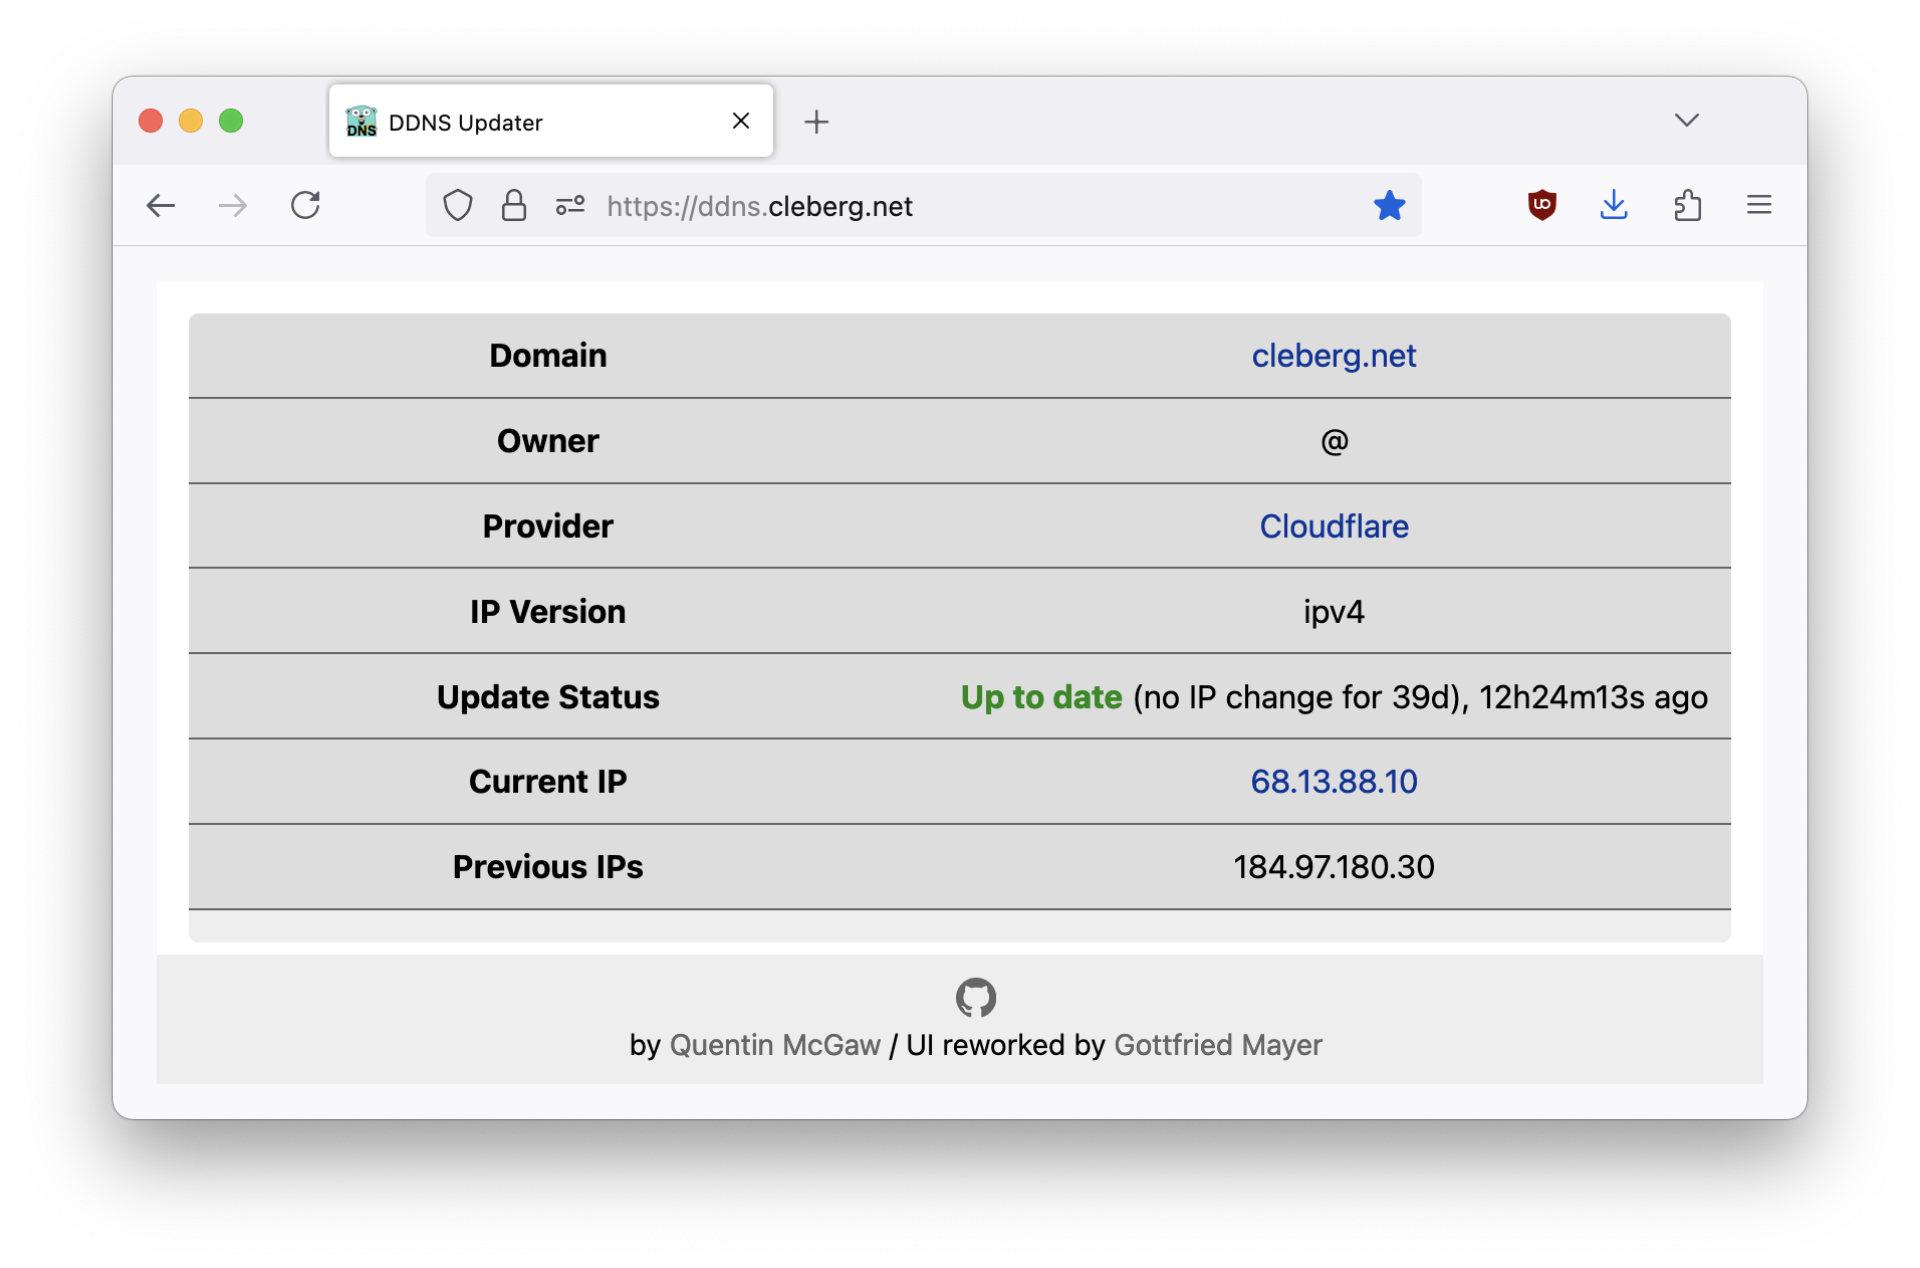Click the DDNS Updater favicon on the tab
Screen dimensions: 1920x1268
[361, 121]
